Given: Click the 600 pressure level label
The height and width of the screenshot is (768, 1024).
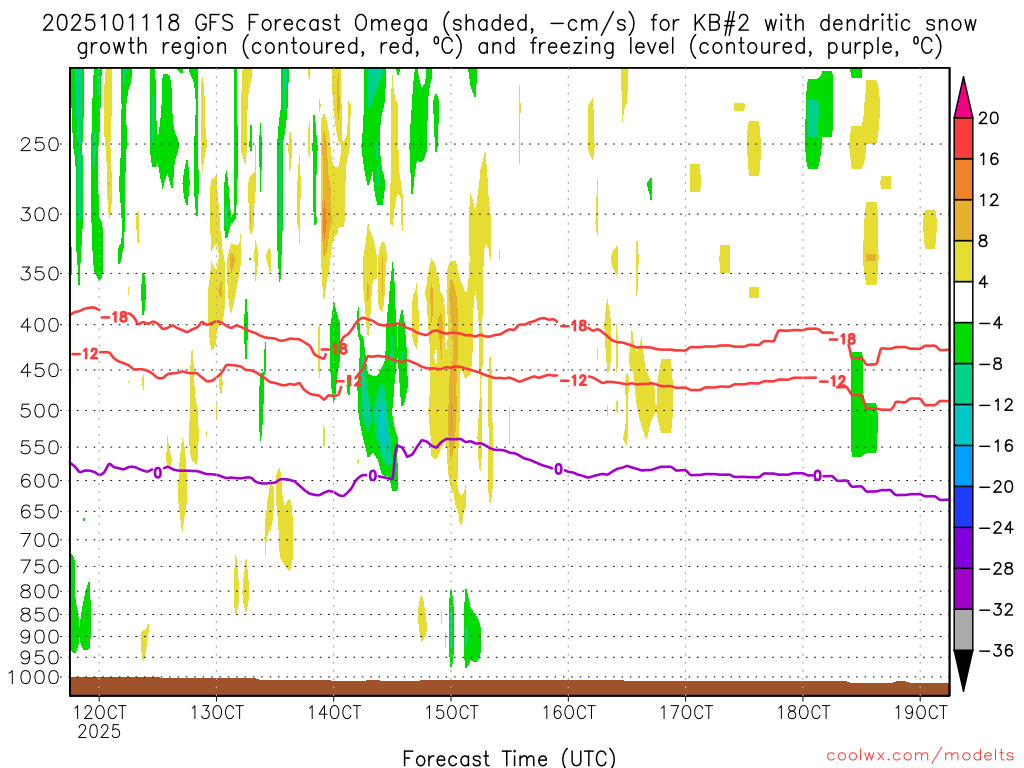Looking at the screenshot, I should 40,481.
